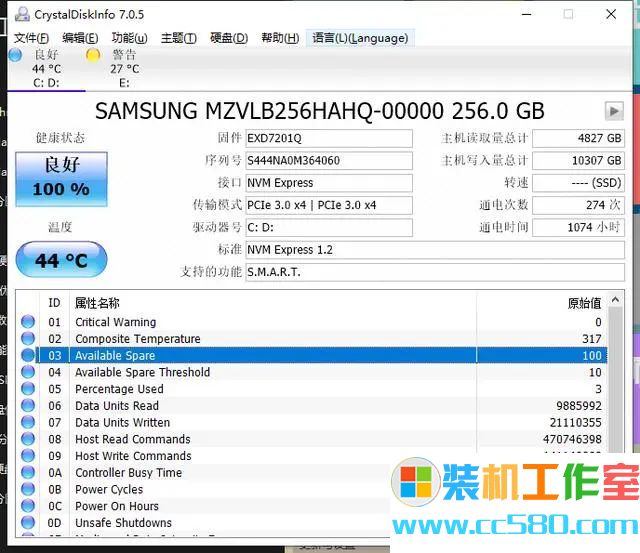The height and width of the screenshot is (553, 640).
Task: Click status circle for Power On Hours
Action: (28, 506)
